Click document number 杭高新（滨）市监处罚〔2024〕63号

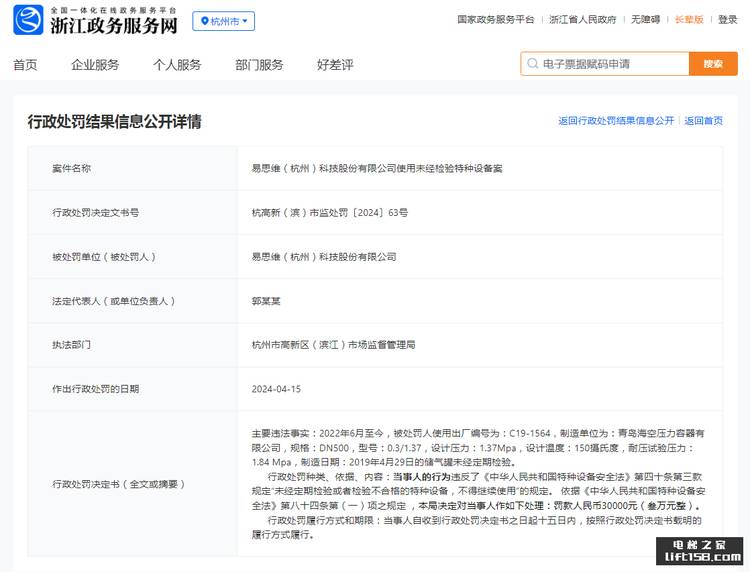tap(330, 212)
